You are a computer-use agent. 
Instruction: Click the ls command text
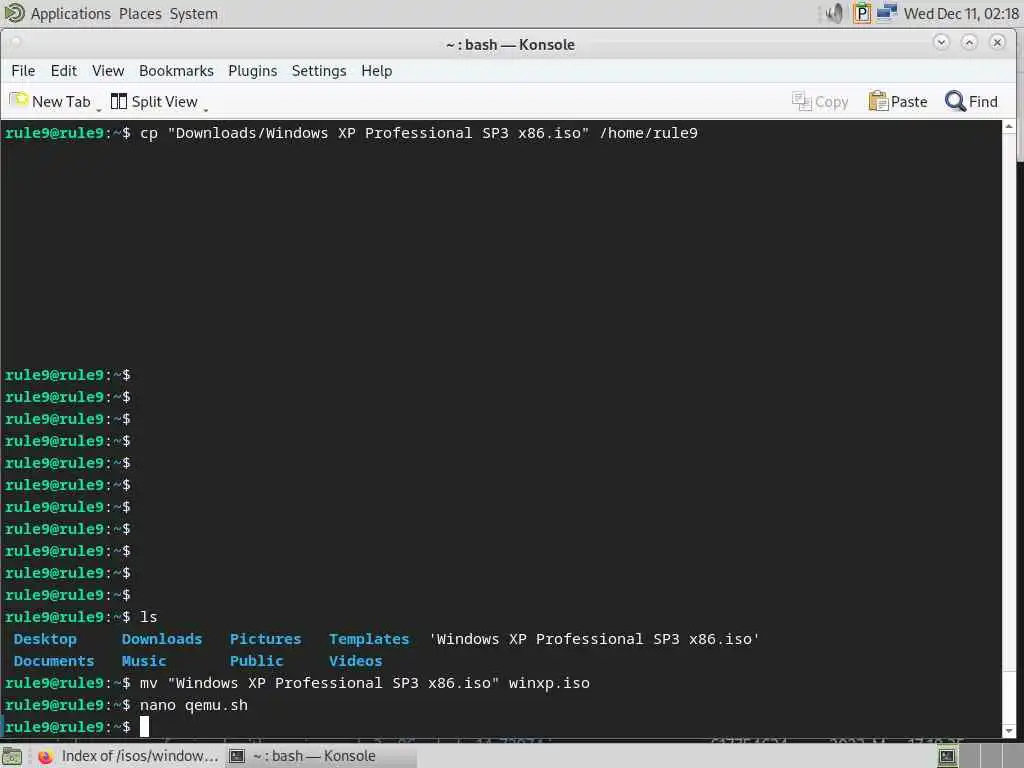[148, 617]
